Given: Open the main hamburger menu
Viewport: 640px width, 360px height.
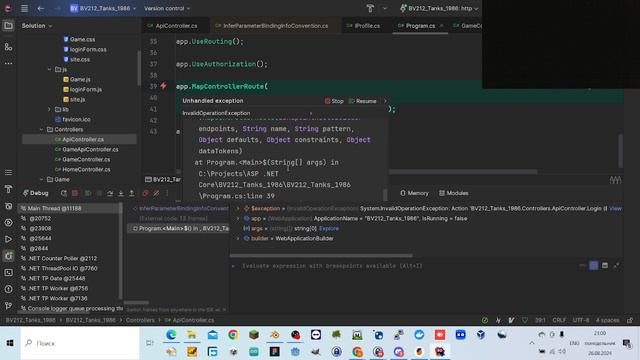Looking at the screenshot, I should pos(24,8).
